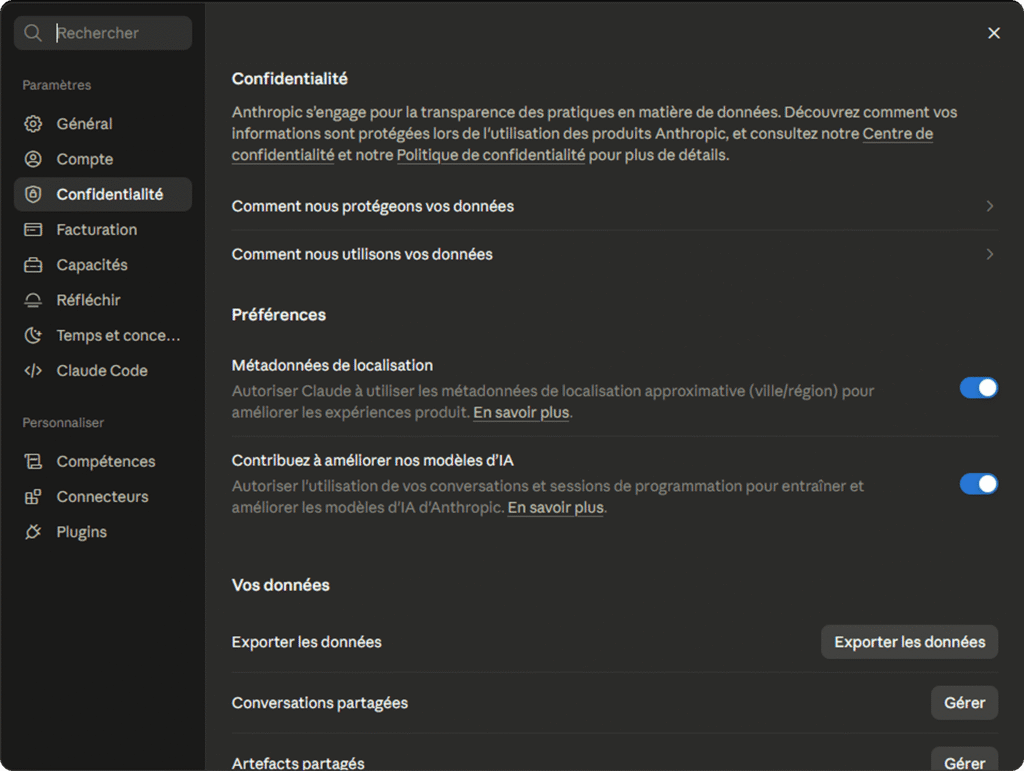Open the Plugins sidebar item

pyautogui.click(x=103, y=531)
